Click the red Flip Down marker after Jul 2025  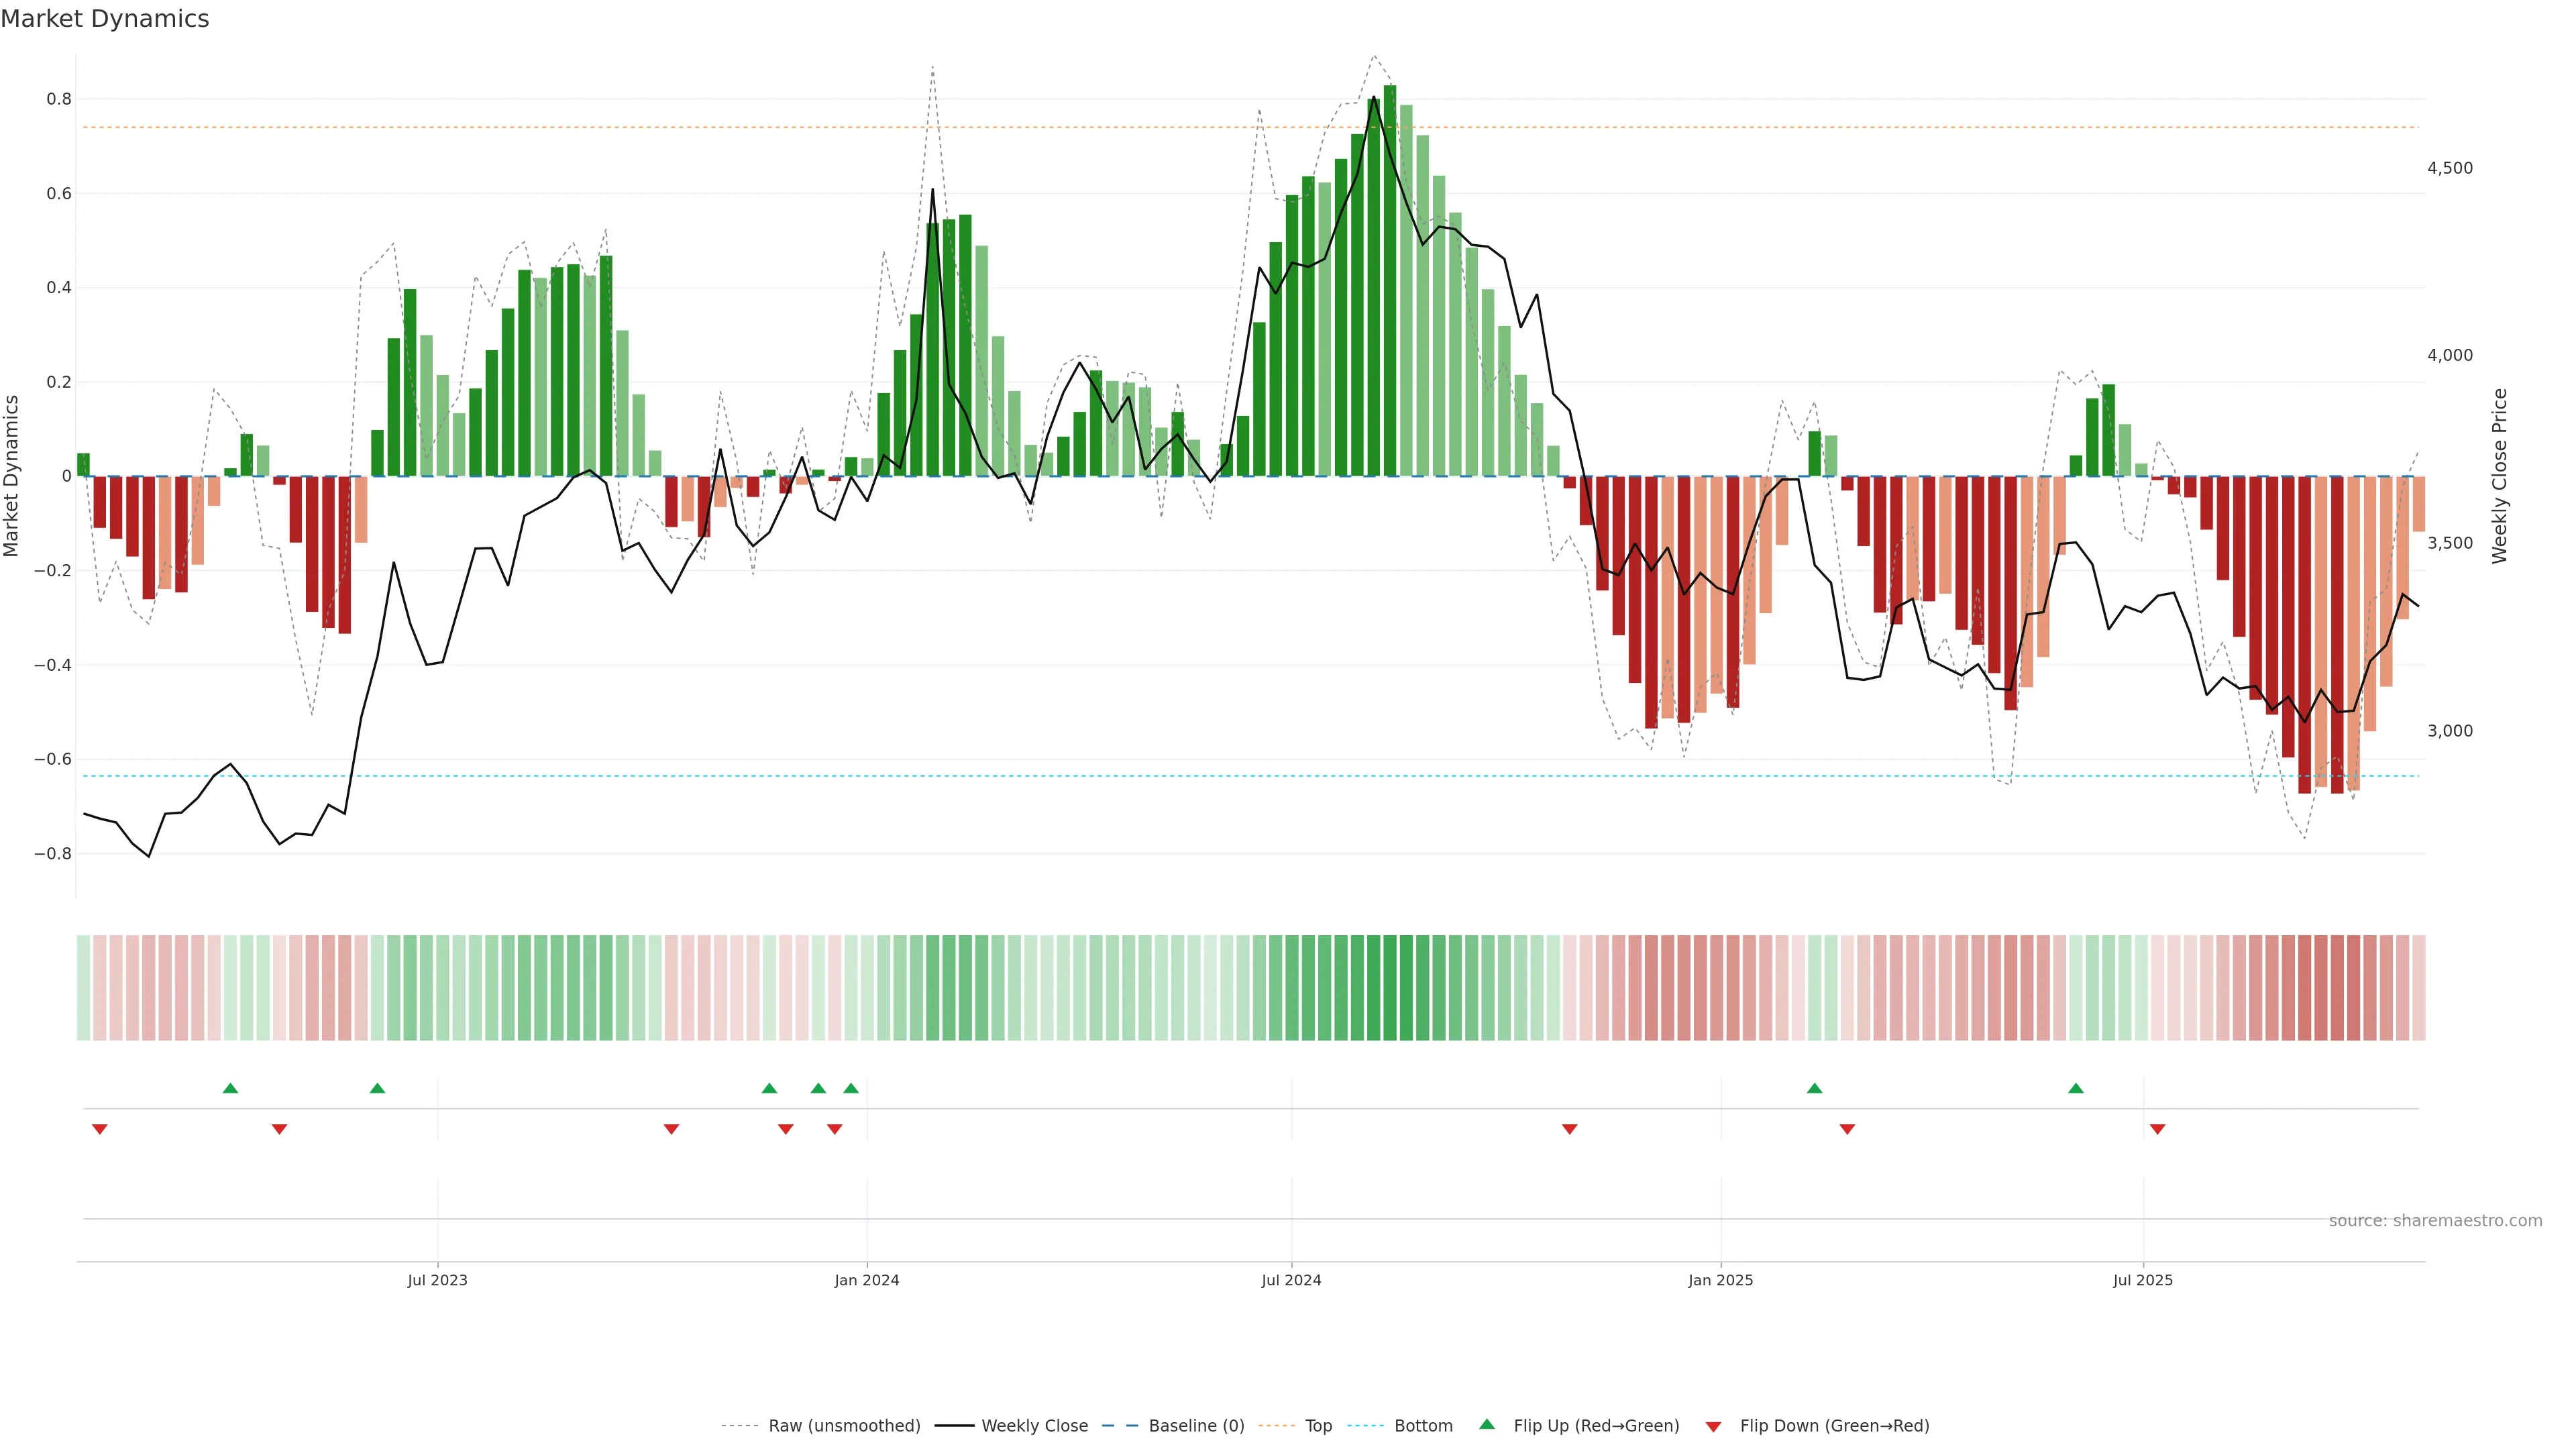2157,1129
